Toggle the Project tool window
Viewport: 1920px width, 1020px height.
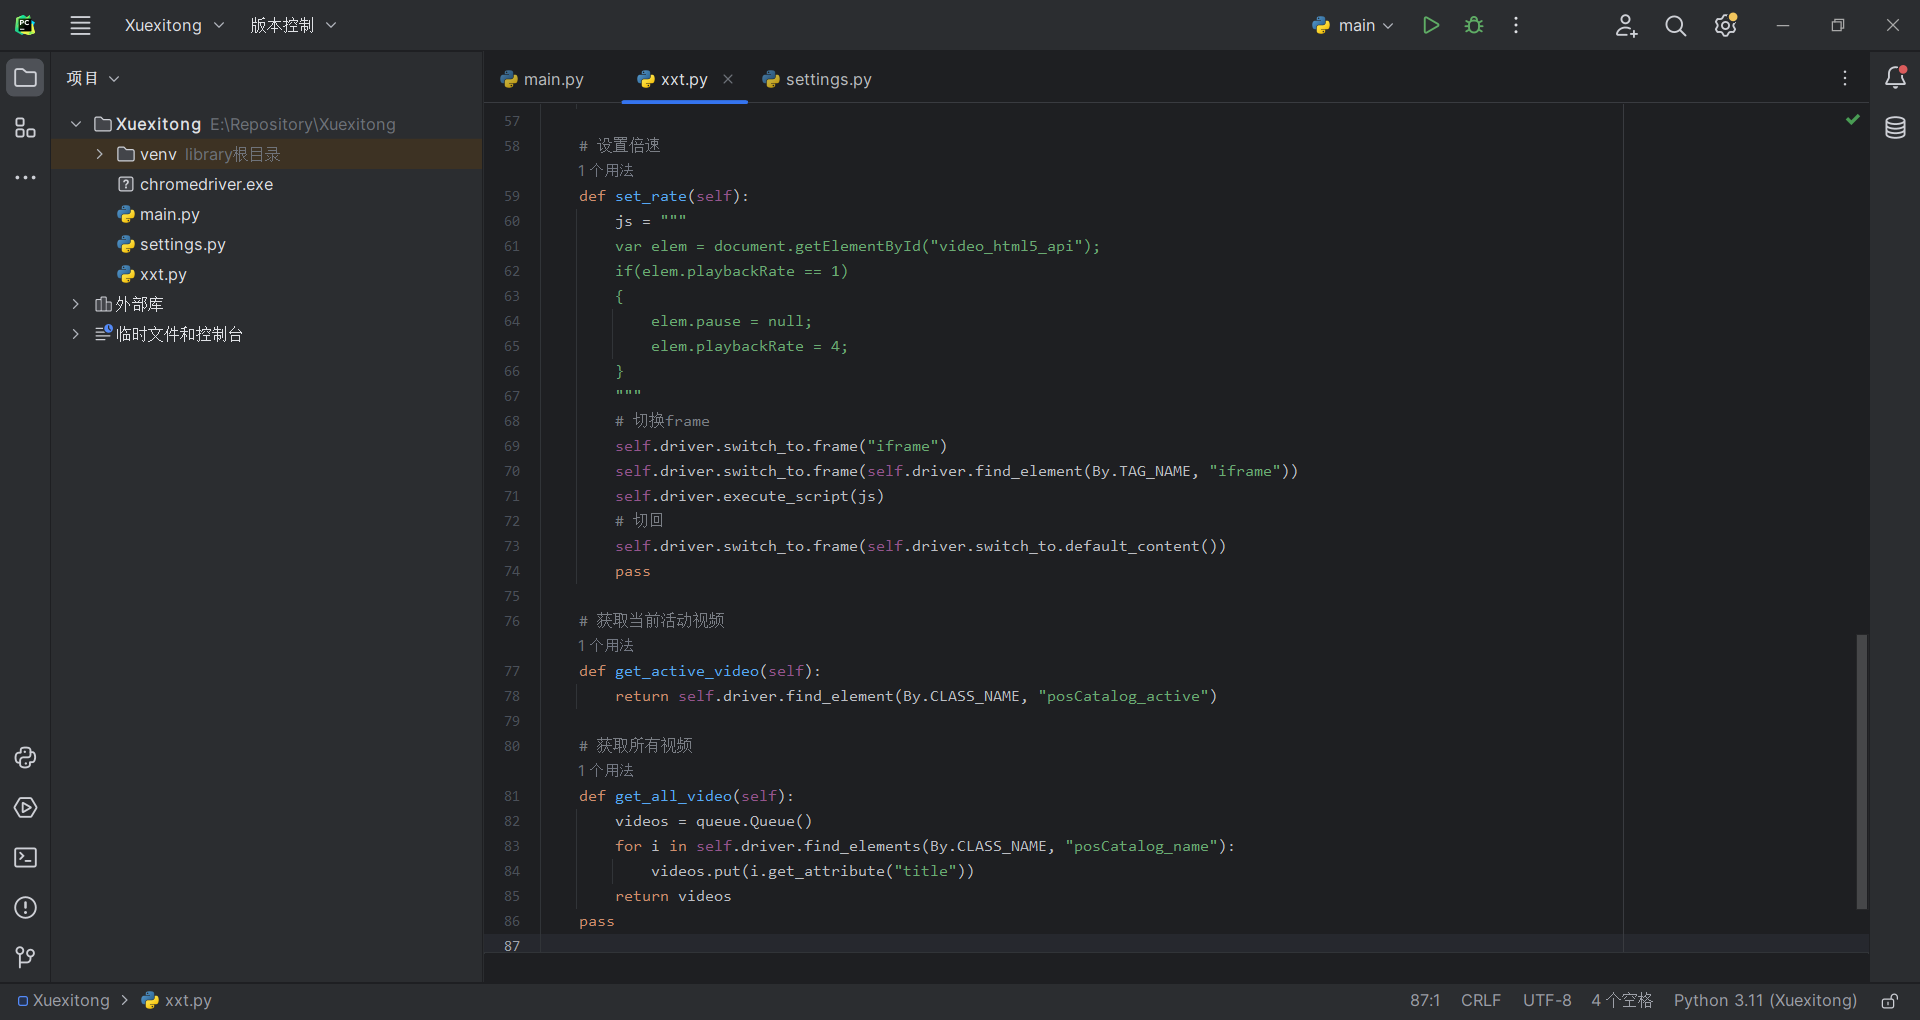(25, 78)
